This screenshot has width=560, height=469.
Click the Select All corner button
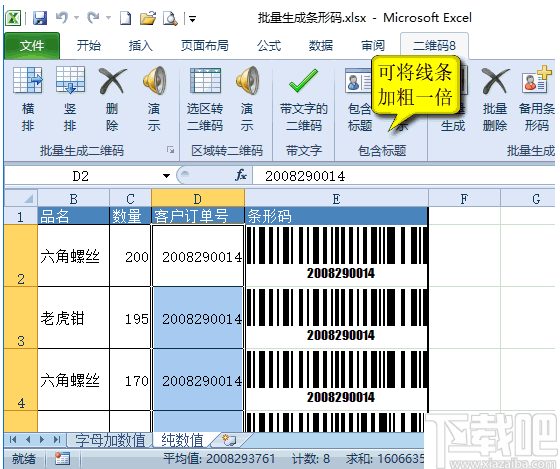(21, 198)
